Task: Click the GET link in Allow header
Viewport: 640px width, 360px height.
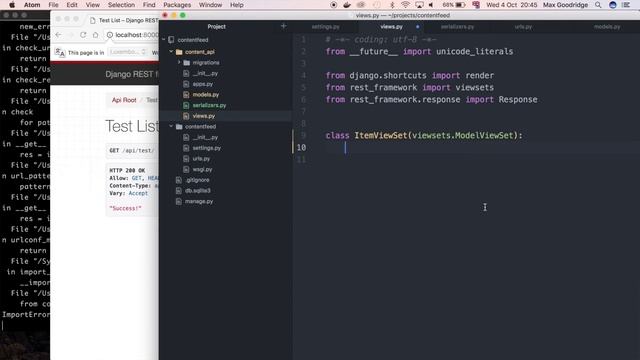Action: (136, 178)
